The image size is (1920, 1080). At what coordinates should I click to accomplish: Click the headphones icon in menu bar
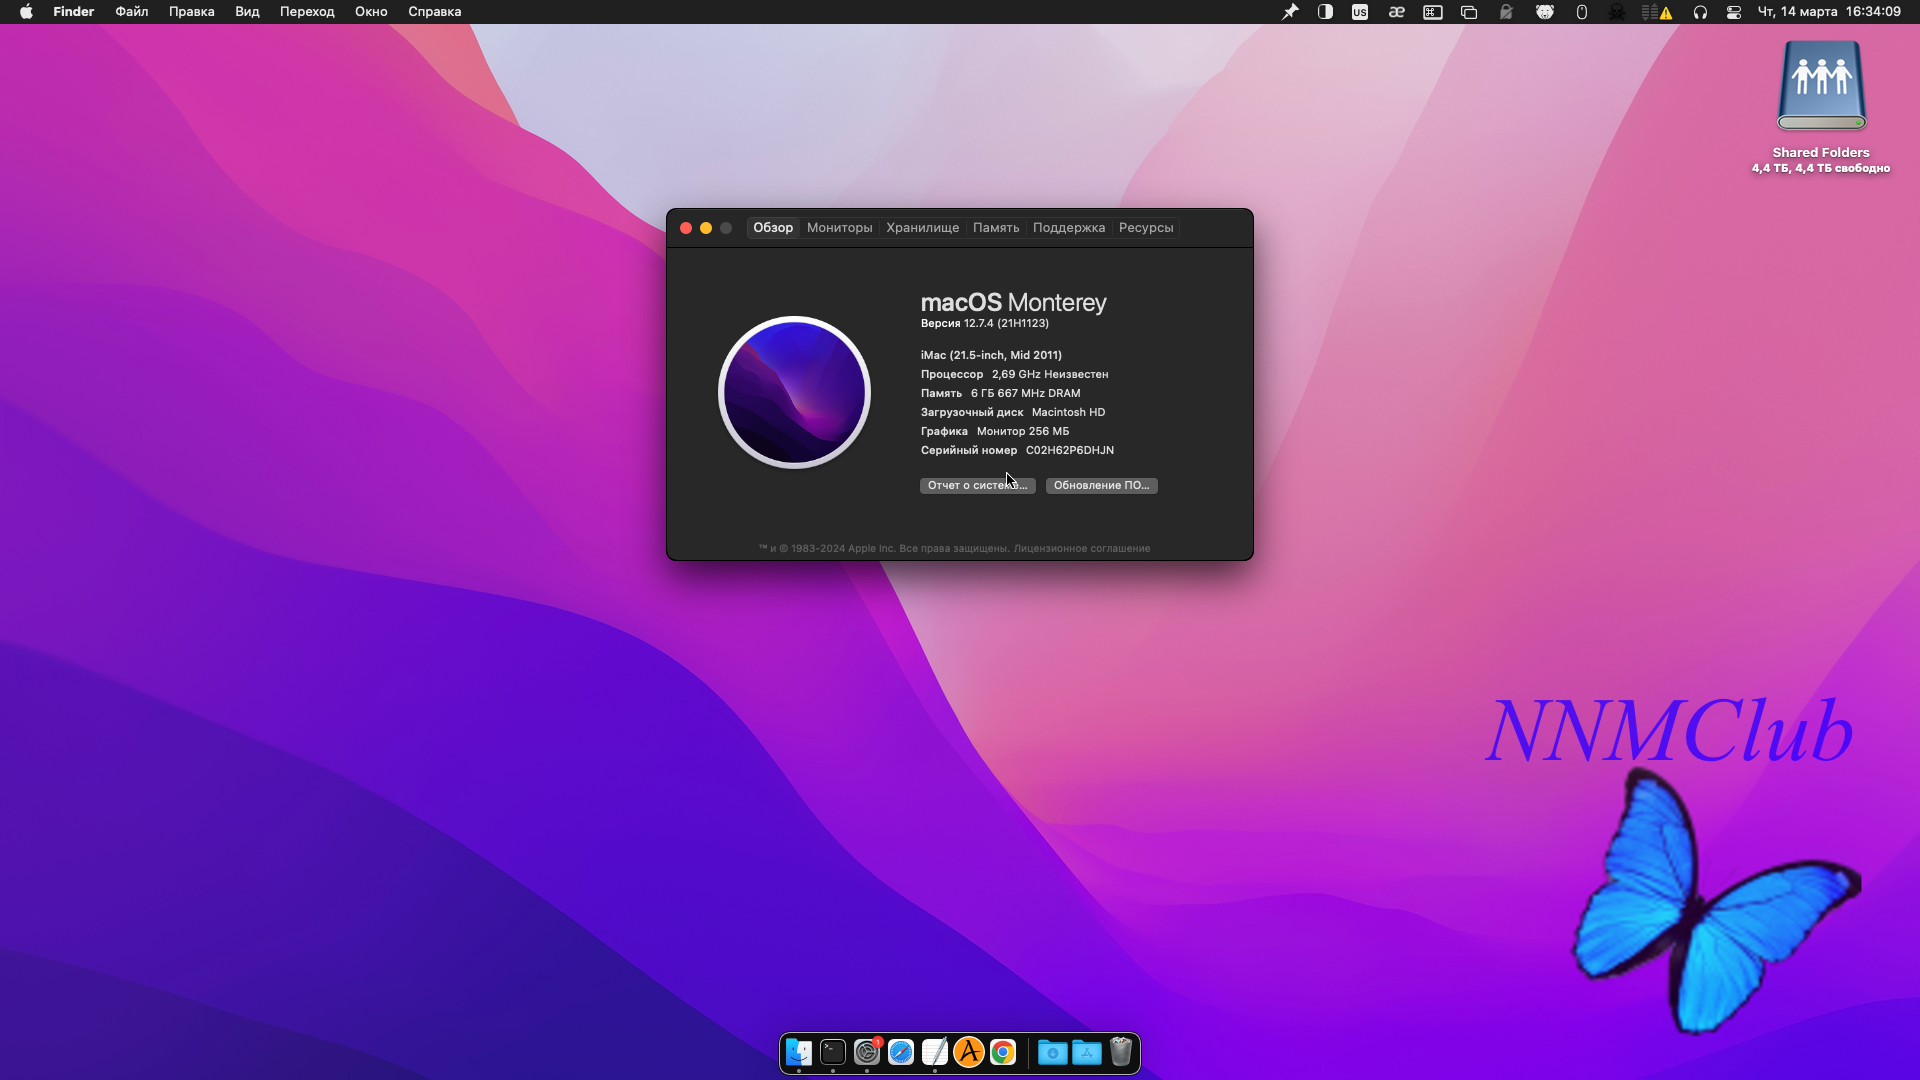point(1700,12)
